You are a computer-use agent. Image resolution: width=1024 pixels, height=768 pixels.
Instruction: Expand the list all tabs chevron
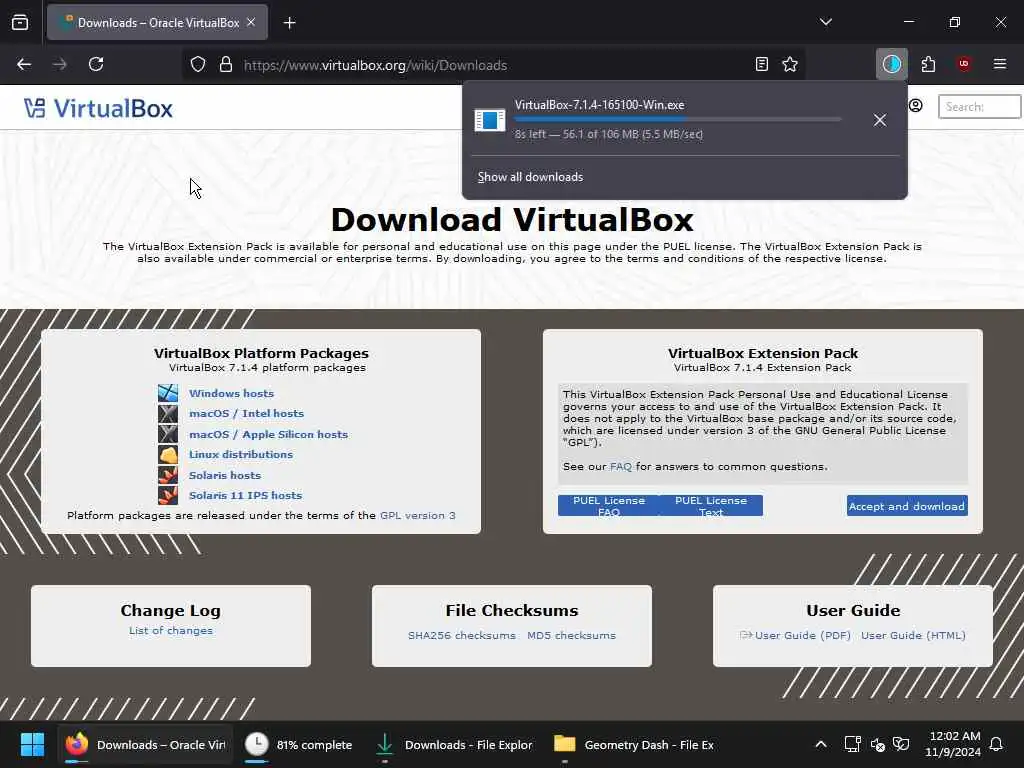826,22
